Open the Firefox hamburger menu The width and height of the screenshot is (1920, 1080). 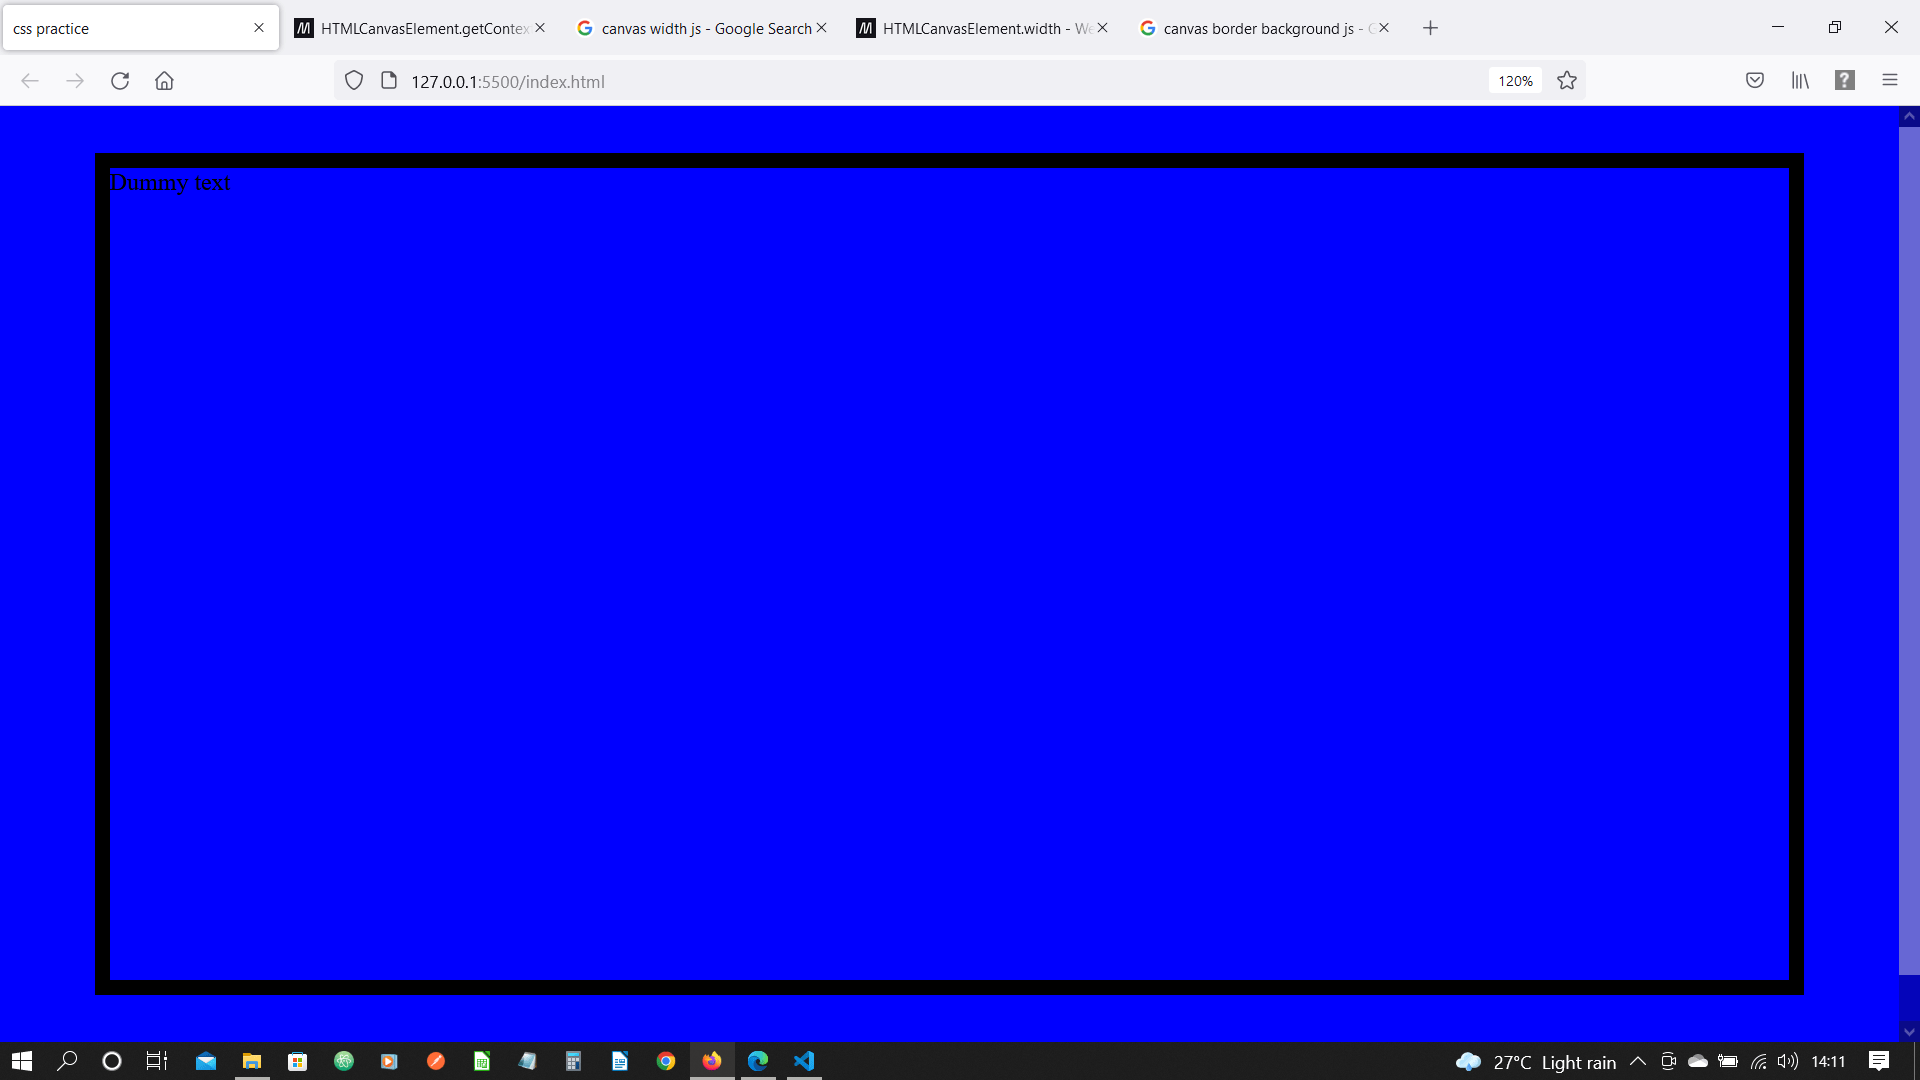(1889, 81)
